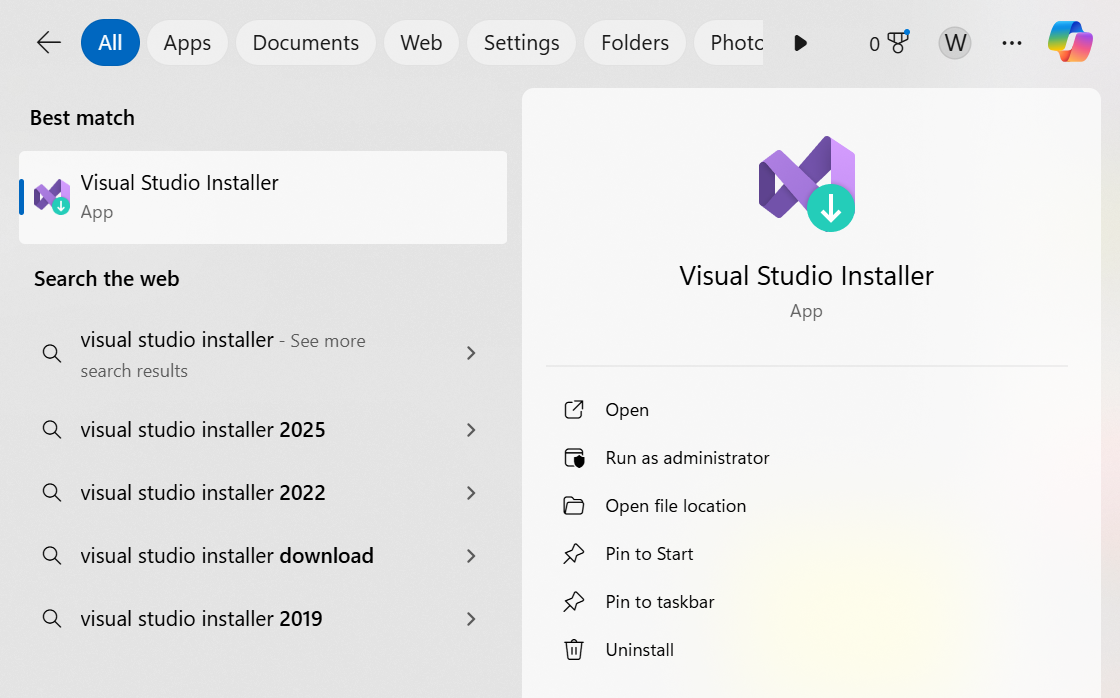Switch to the Web filter tab
This screenshot has width=1120, height=698.
421,43
